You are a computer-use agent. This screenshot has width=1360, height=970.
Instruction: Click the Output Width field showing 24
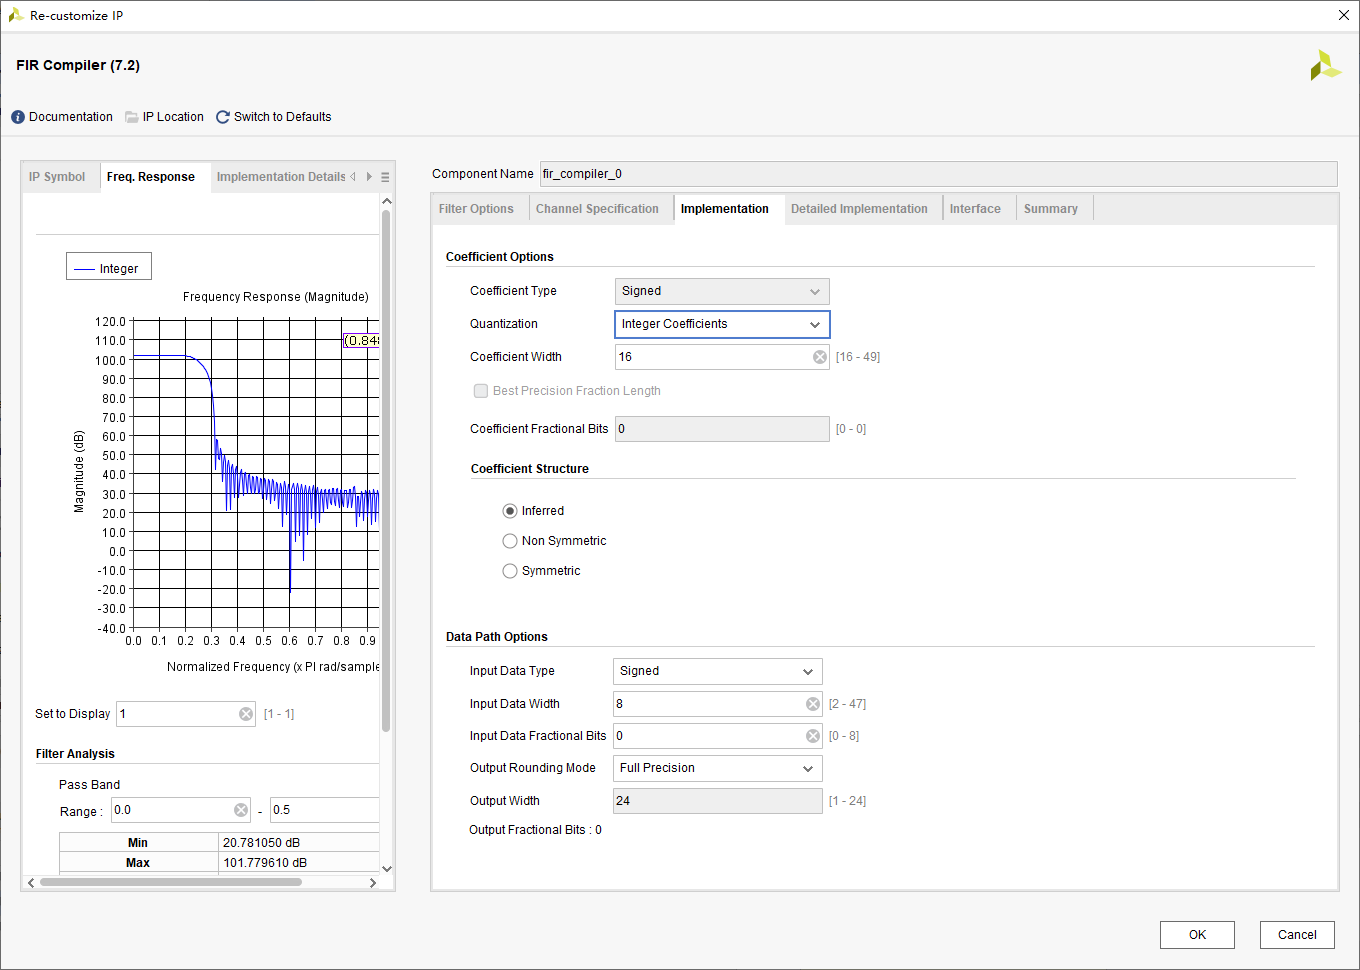pyautogui.click(x=718, y=801)
